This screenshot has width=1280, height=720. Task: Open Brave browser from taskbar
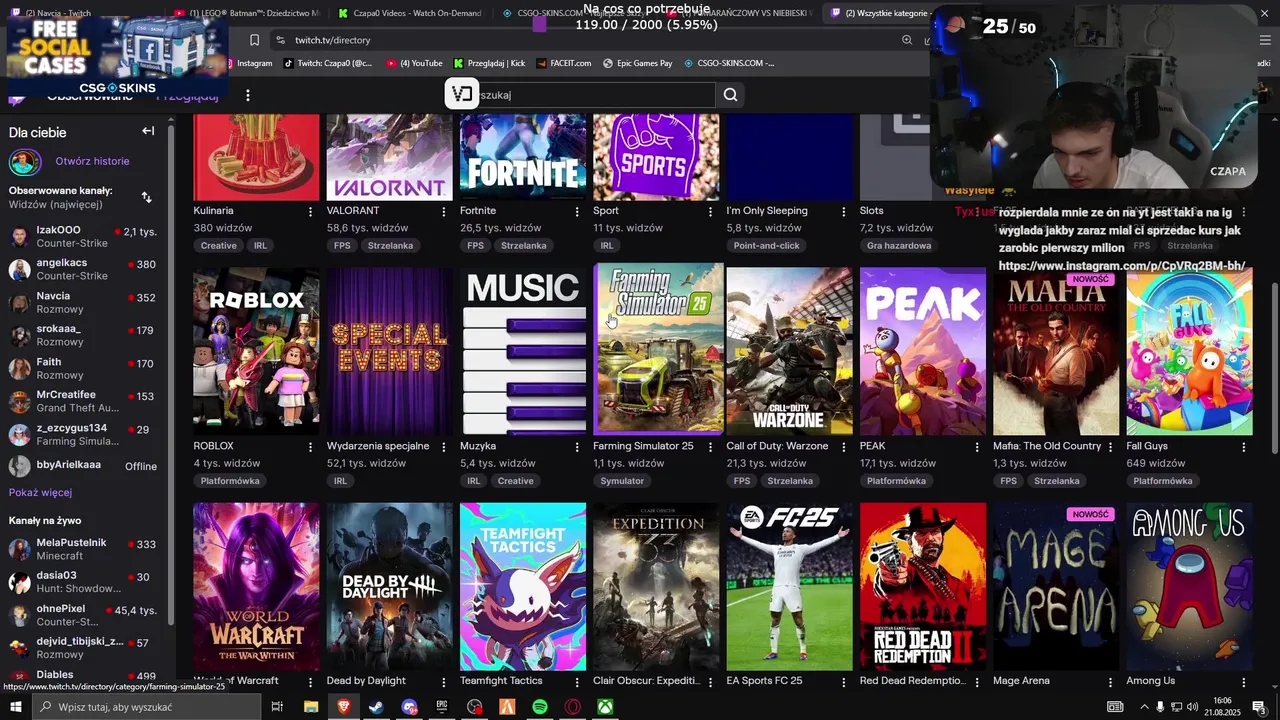(344, 707)
